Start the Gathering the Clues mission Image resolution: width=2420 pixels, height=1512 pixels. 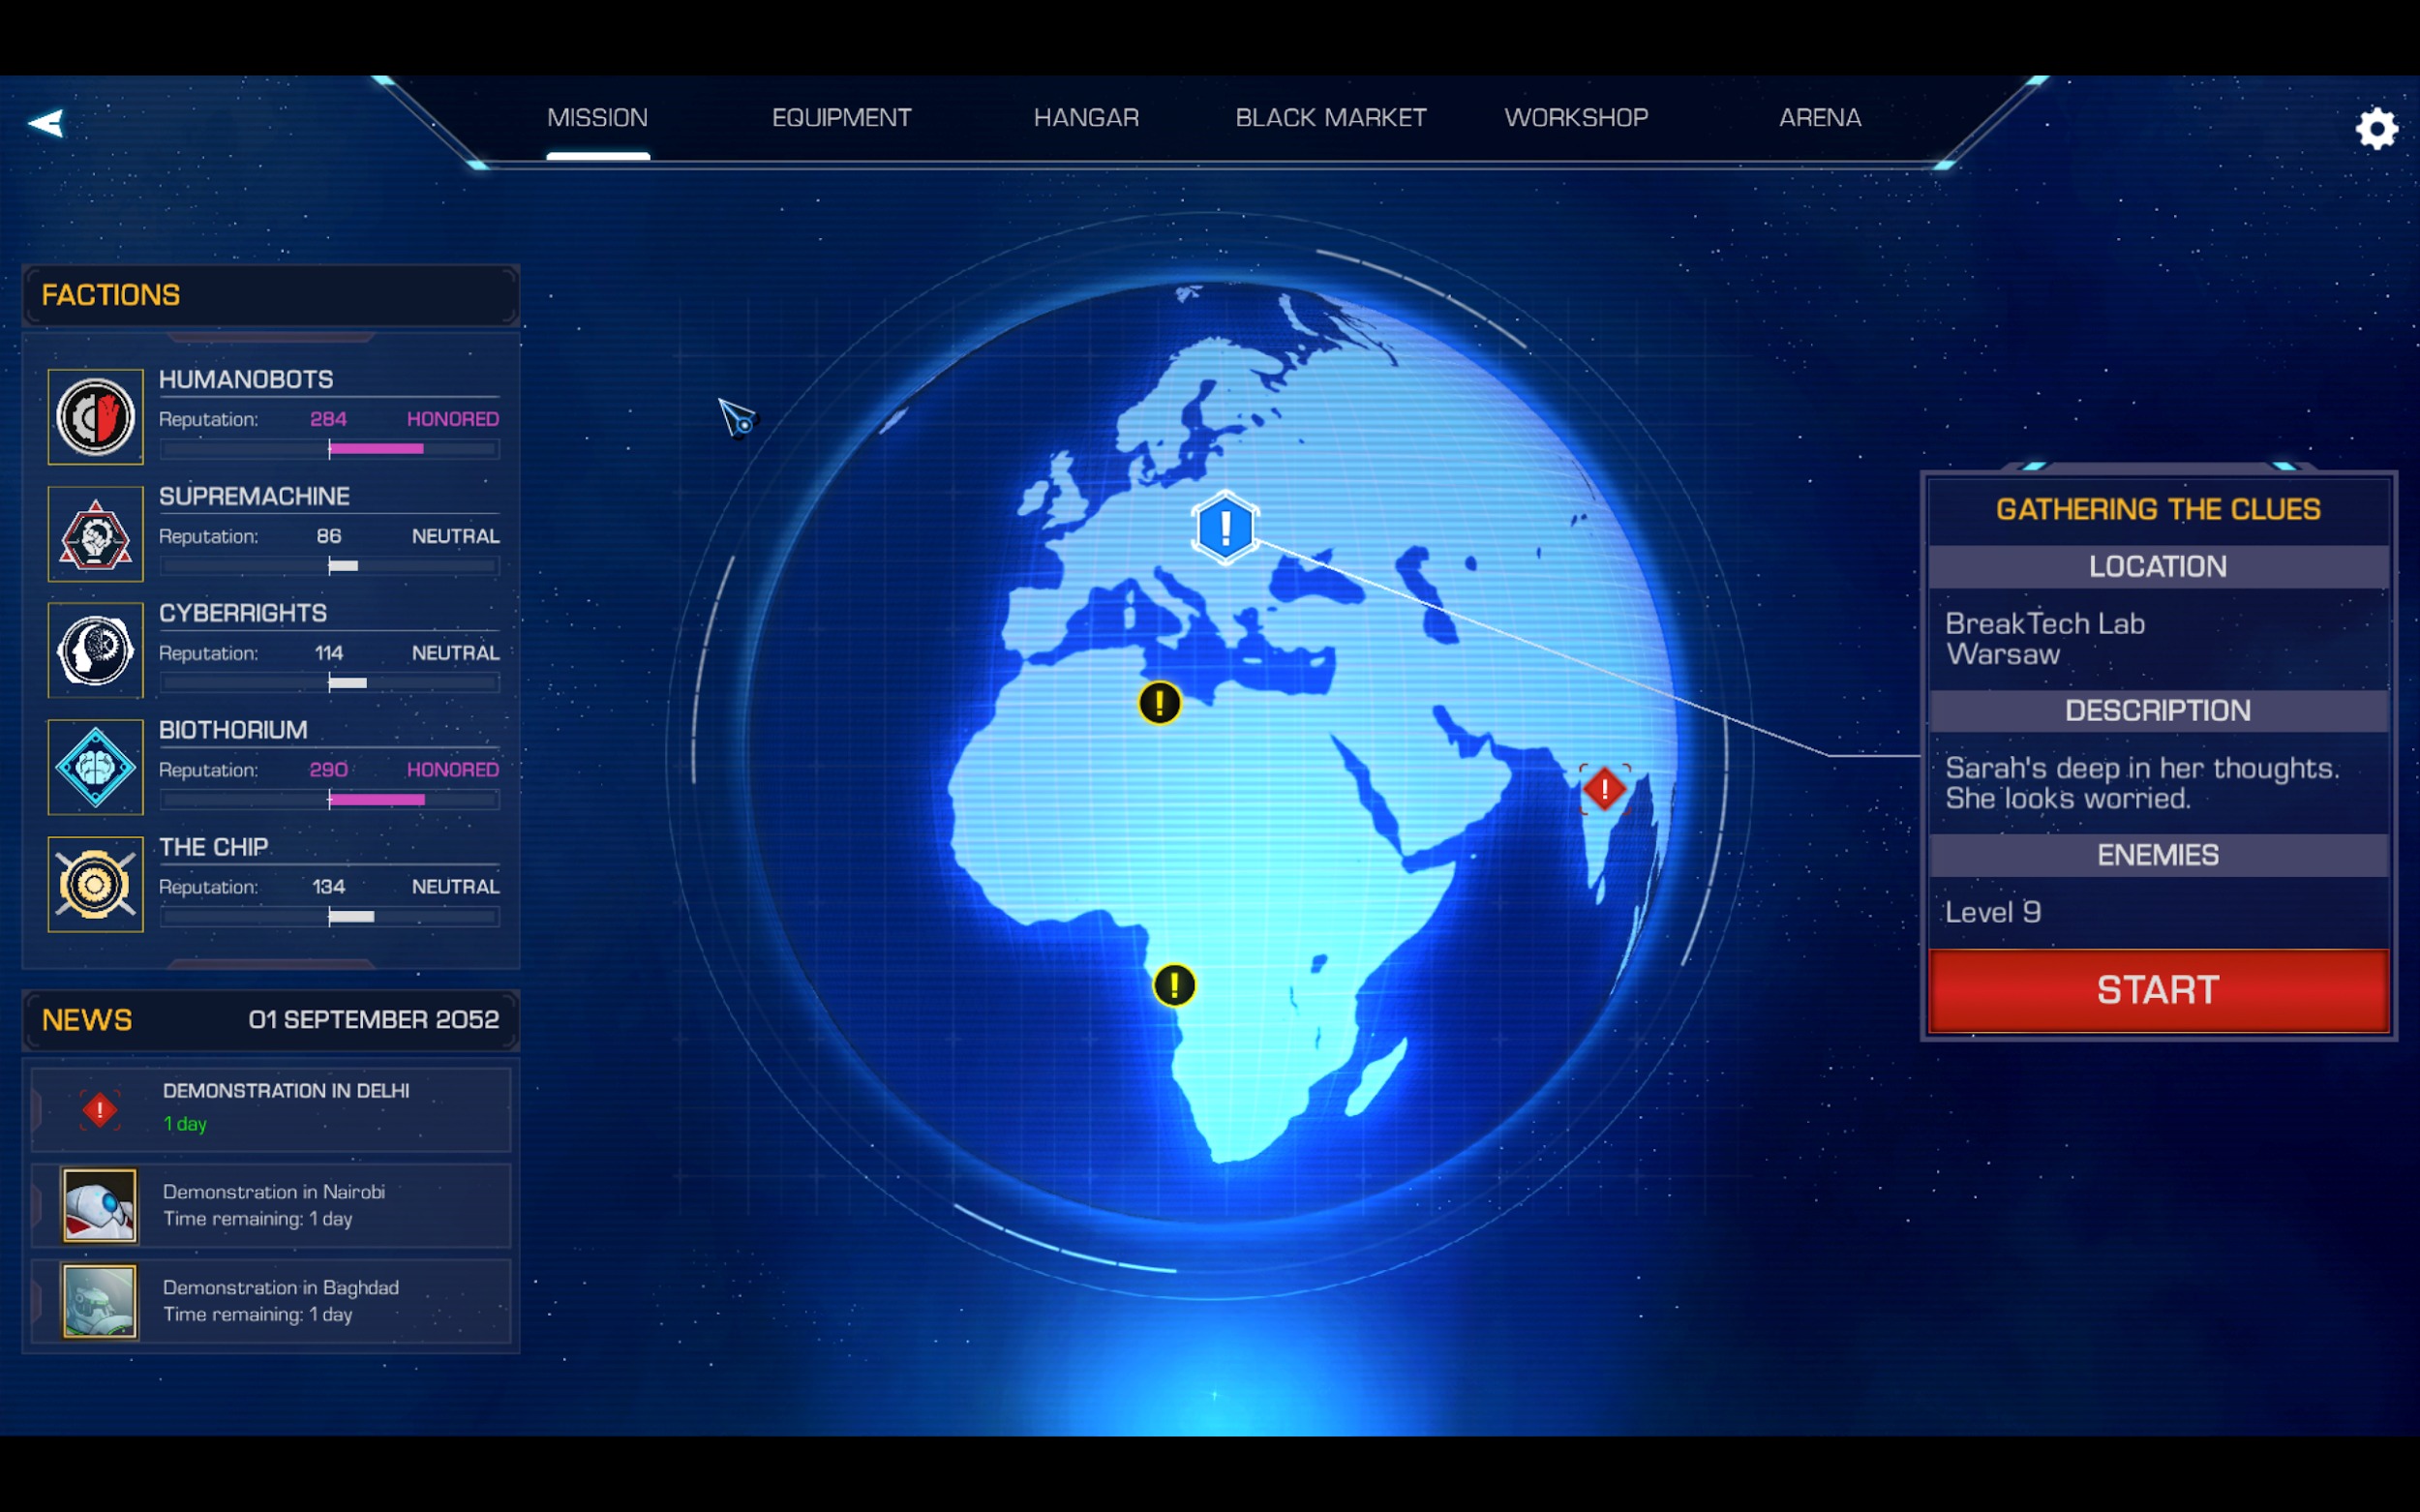coord(2158,990)
